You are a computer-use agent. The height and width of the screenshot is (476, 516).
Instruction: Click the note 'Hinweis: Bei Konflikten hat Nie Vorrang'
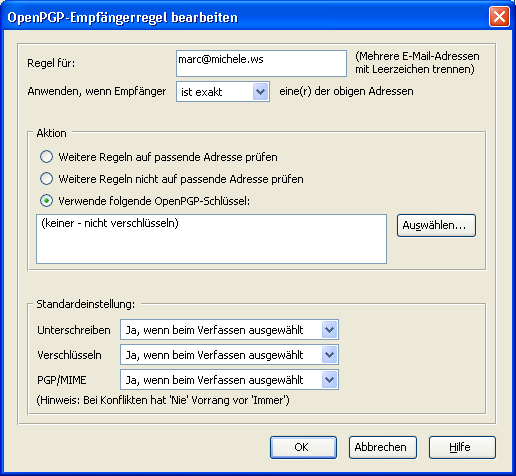tap(163, 400)
